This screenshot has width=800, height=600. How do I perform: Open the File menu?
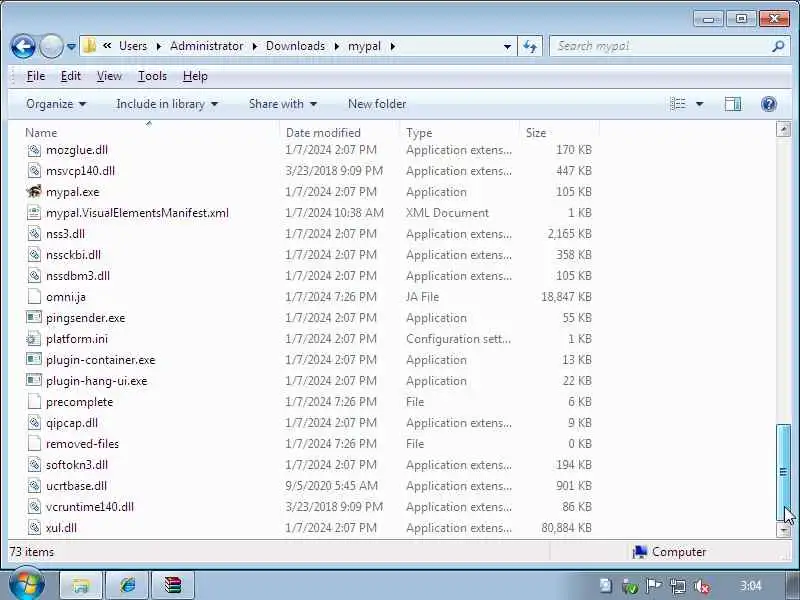36,76
